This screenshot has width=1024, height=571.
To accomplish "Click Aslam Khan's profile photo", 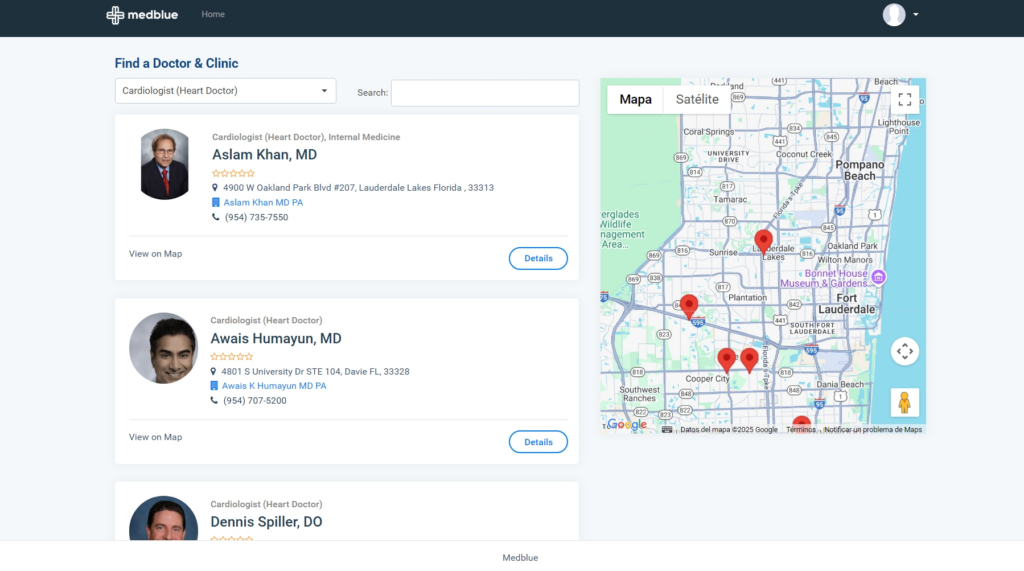I will click(x=164, y=164).
